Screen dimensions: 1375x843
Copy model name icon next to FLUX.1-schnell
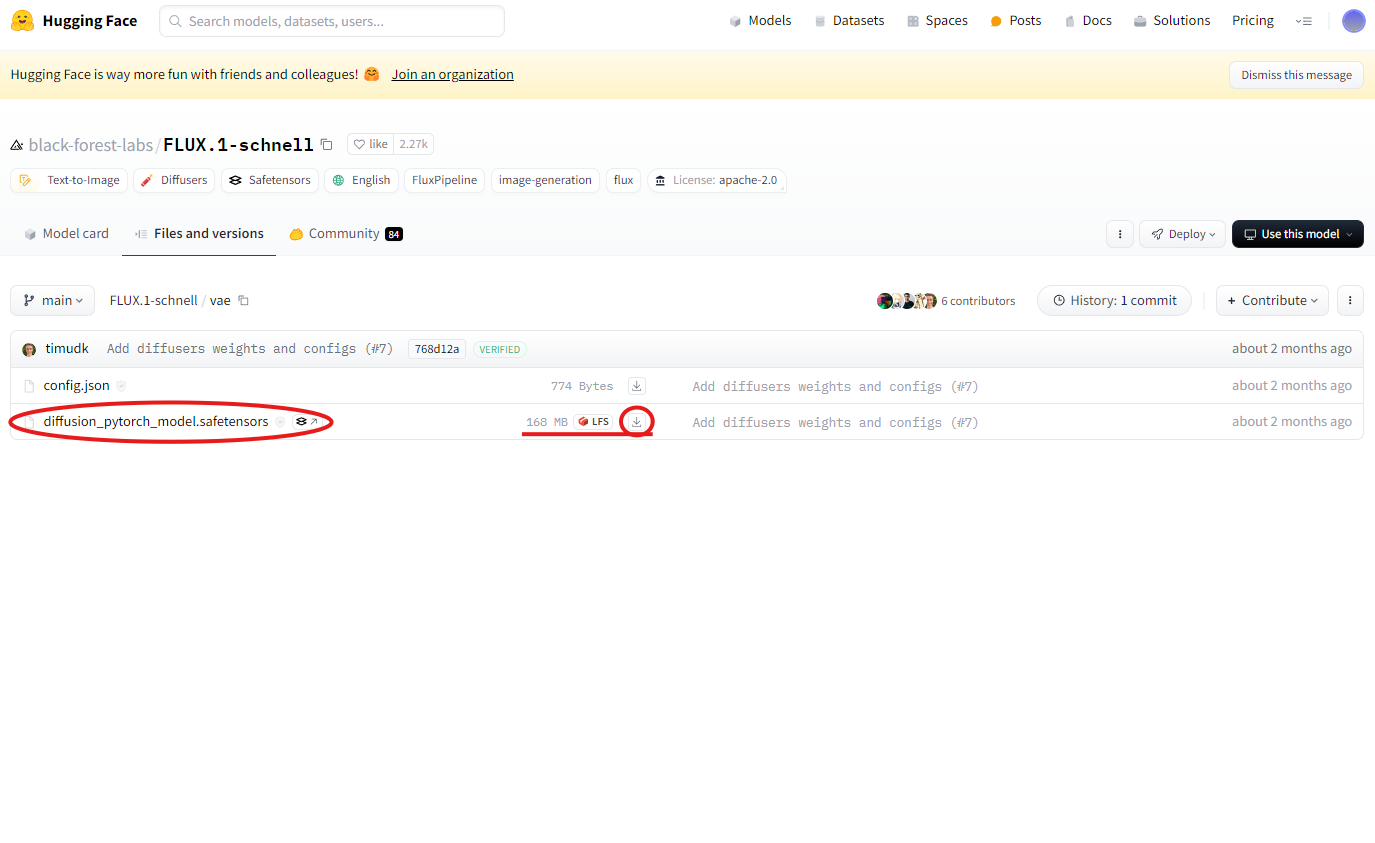point(326,145)
